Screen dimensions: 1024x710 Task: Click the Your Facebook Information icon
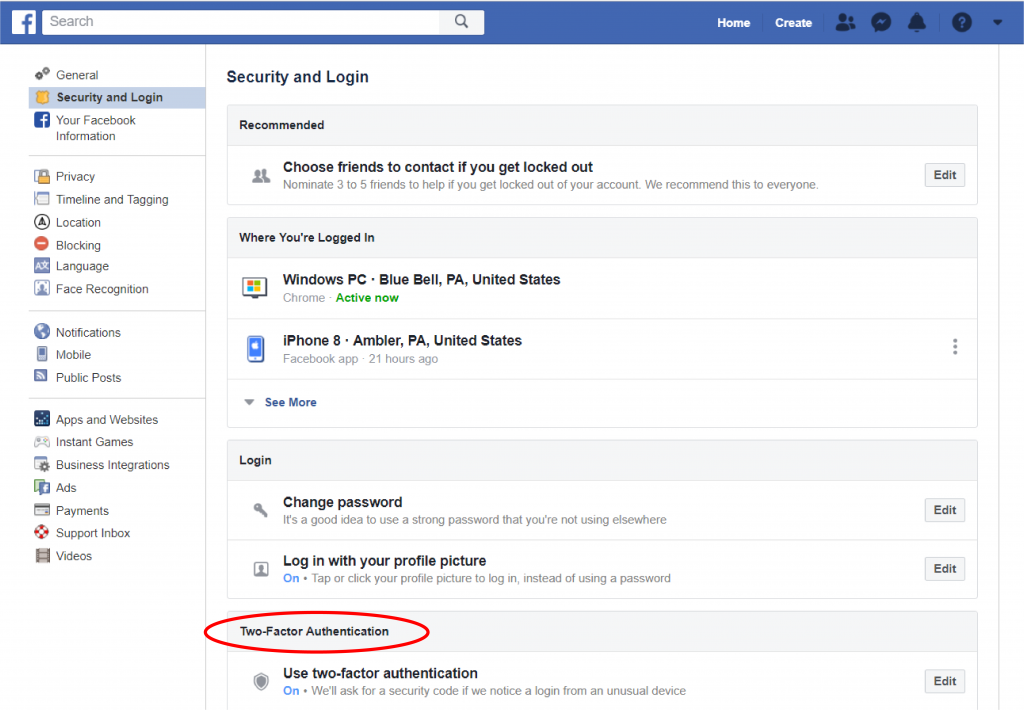[x=42, y=120]
